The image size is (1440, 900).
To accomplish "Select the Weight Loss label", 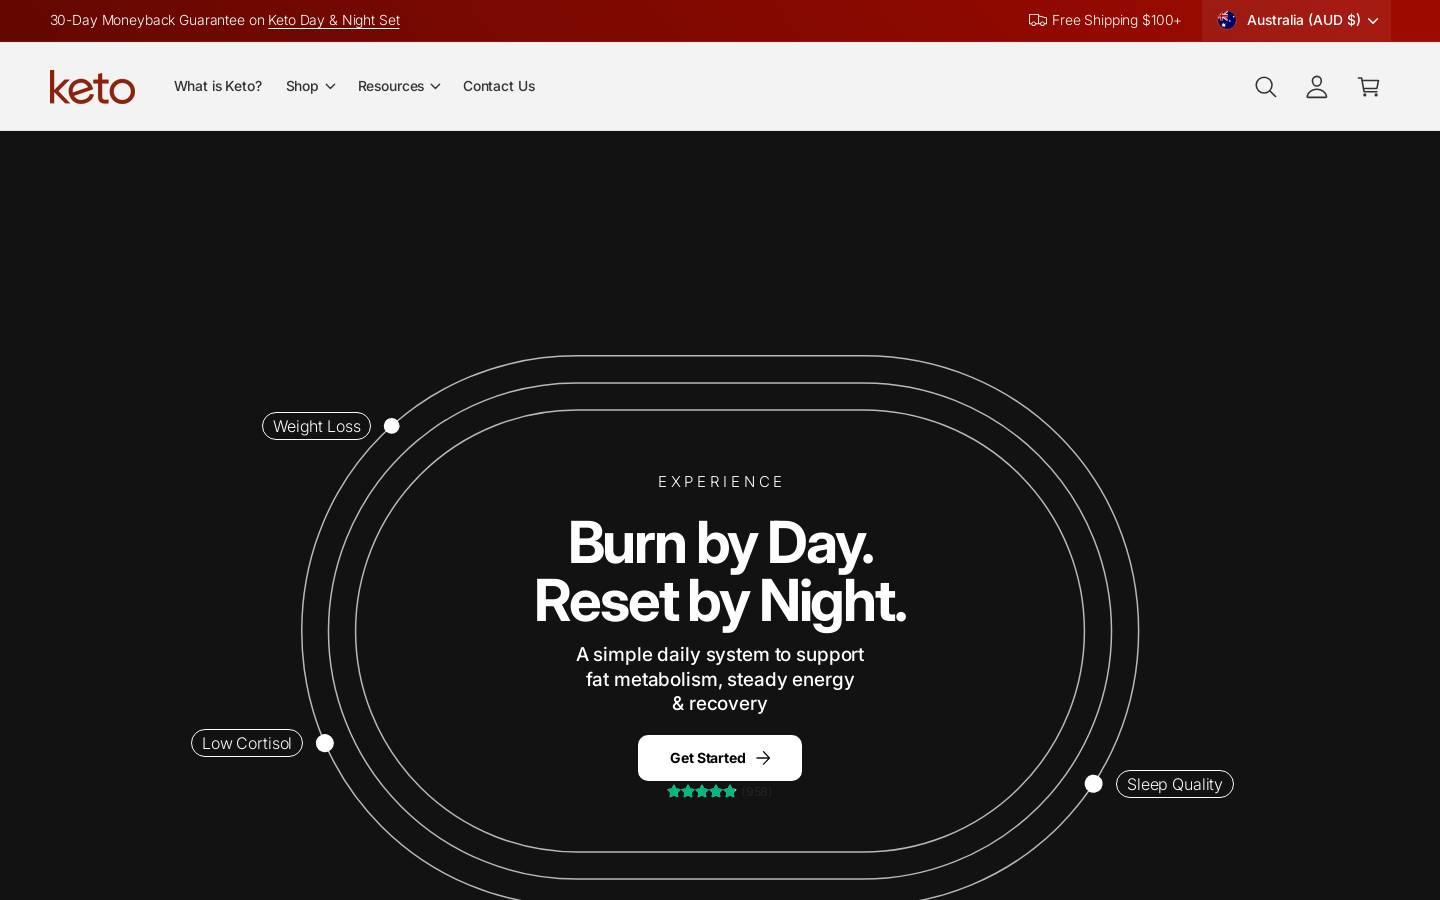I will [316, 426].
